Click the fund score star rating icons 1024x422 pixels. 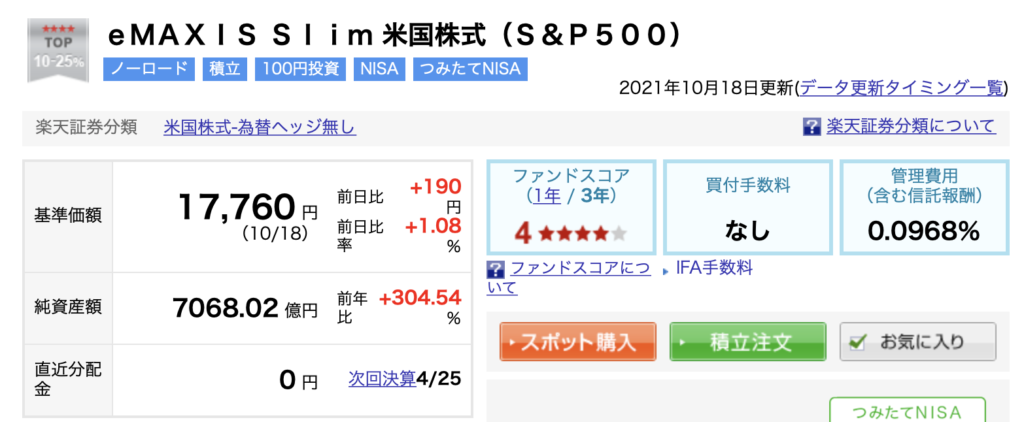pos(583,233)
